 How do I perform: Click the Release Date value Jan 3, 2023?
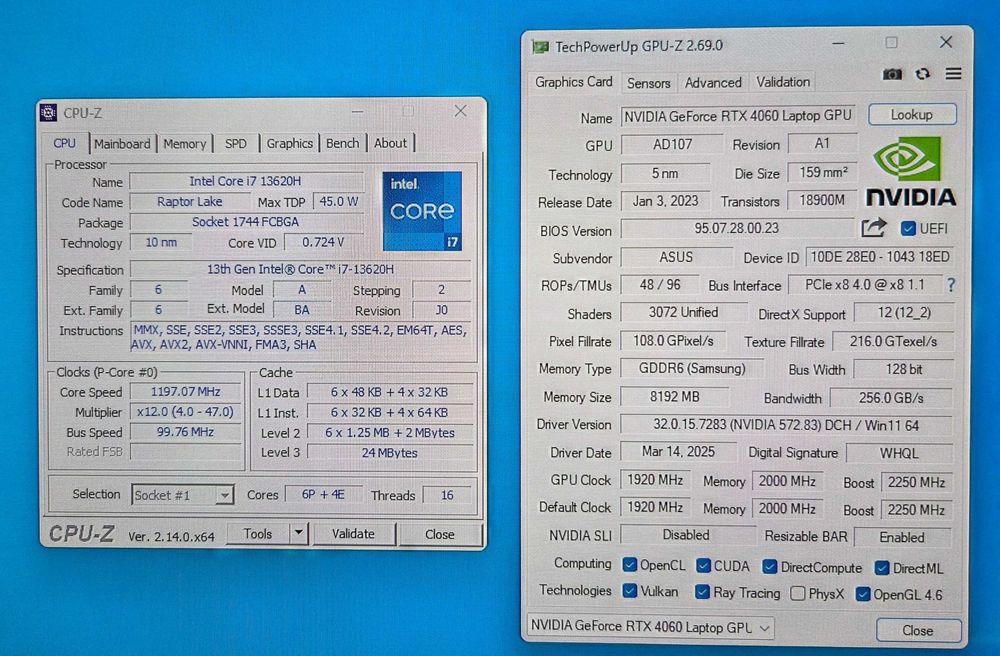[665, 201]
